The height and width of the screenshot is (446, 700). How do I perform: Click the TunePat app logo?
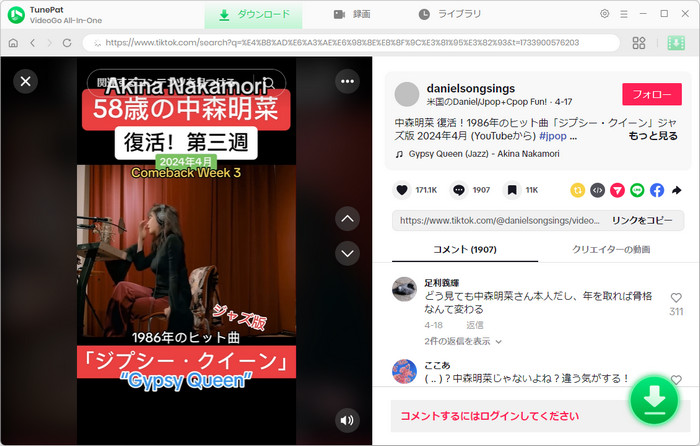tap(16, 15)
